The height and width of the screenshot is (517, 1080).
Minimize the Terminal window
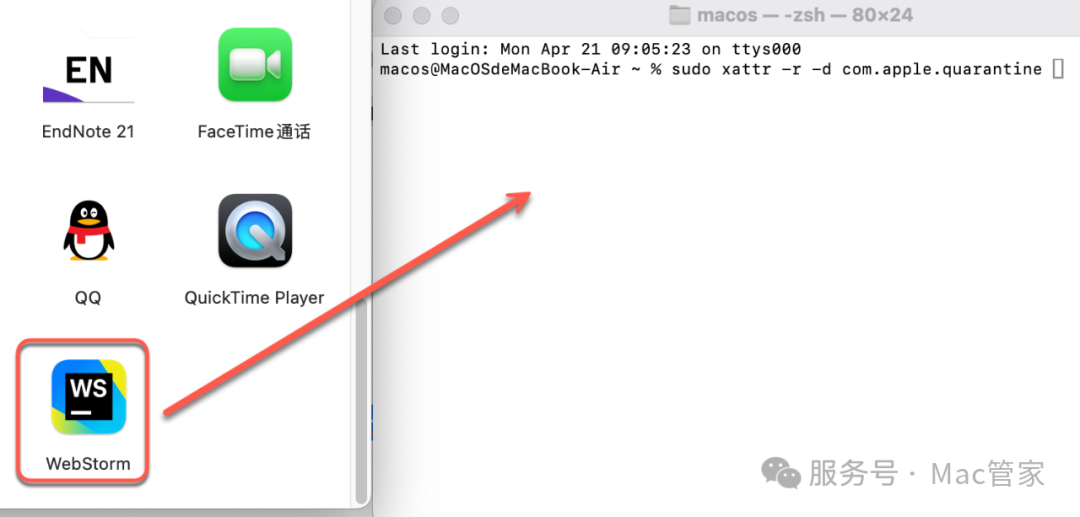[422, 15]
